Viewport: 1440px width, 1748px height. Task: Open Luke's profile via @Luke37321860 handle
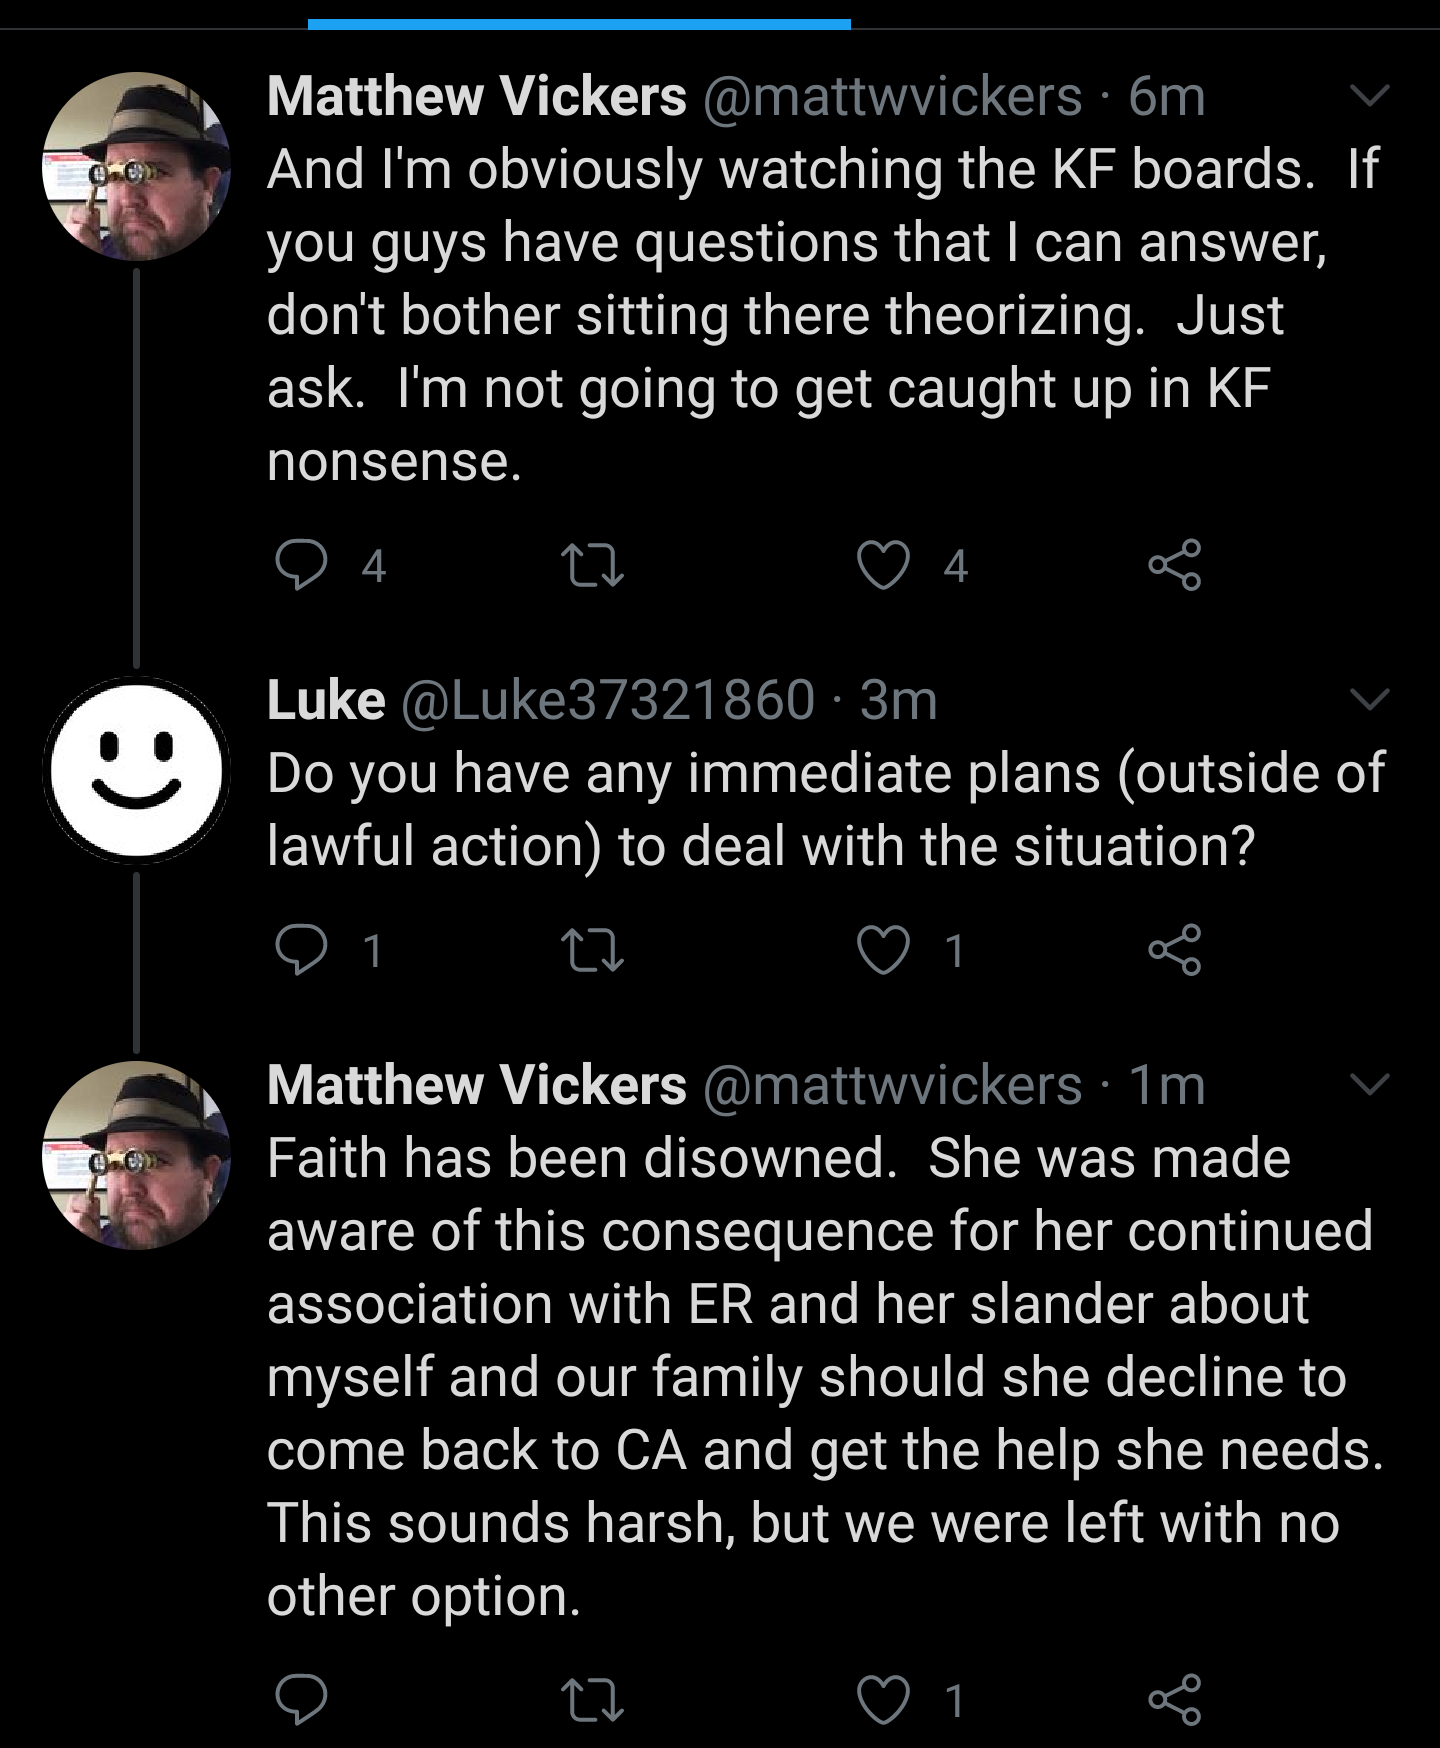608,700
